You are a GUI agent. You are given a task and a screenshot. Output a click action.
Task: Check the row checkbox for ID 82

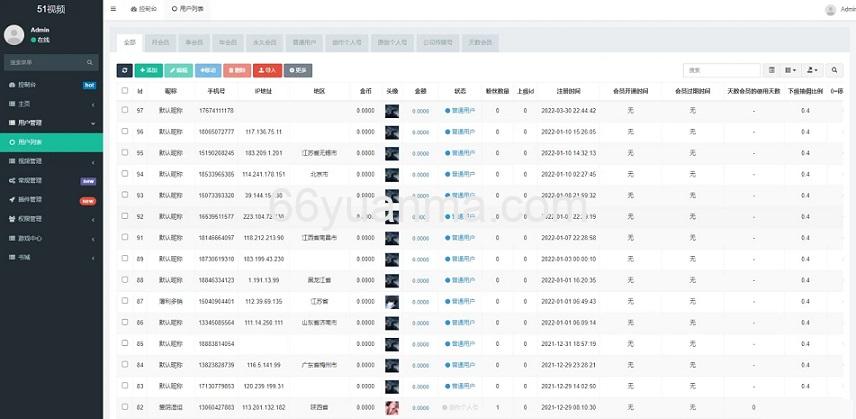click(124, 406)
